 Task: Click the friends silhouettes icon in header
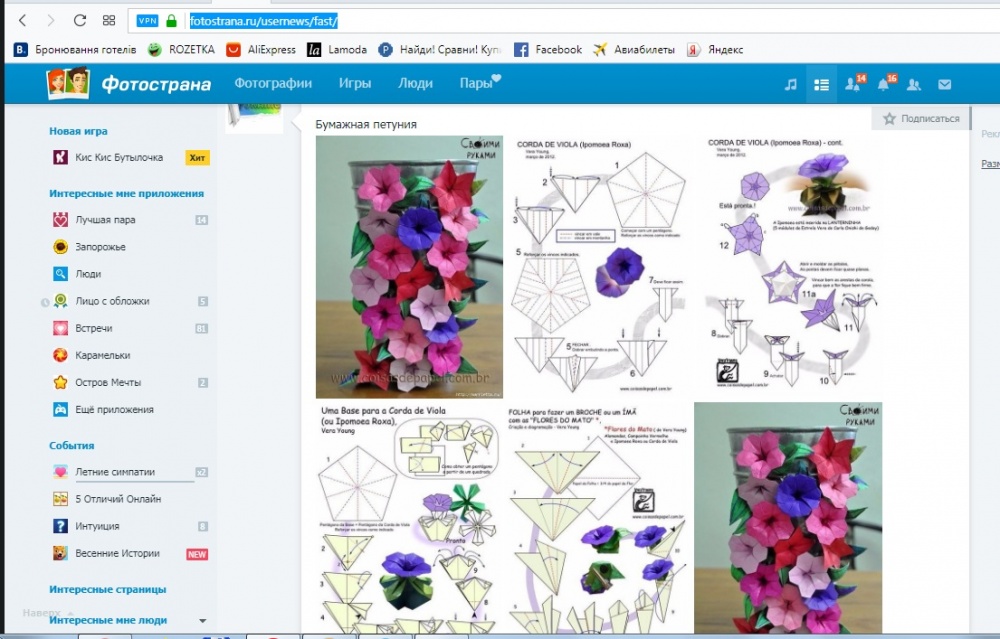pyautogui.click(x=914, y=84)
